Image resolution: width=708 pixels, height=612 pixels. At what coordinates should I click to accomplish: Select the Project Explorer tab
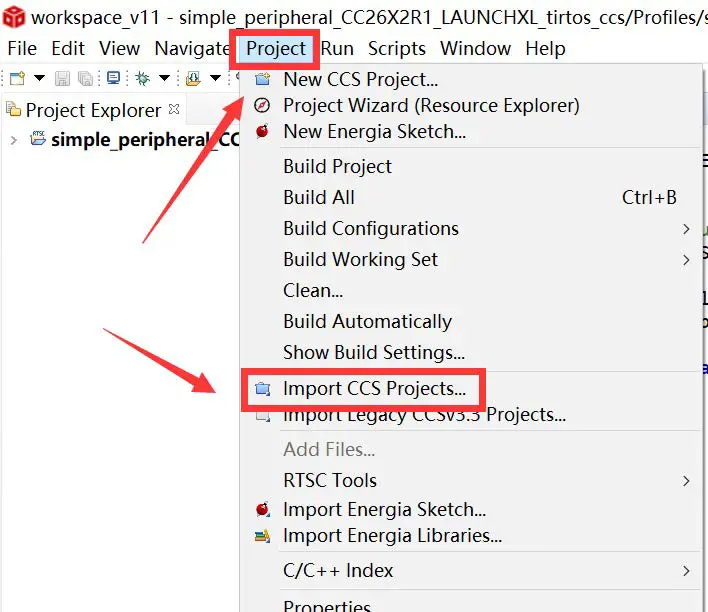pyautogui.click(x=92, y=110)
